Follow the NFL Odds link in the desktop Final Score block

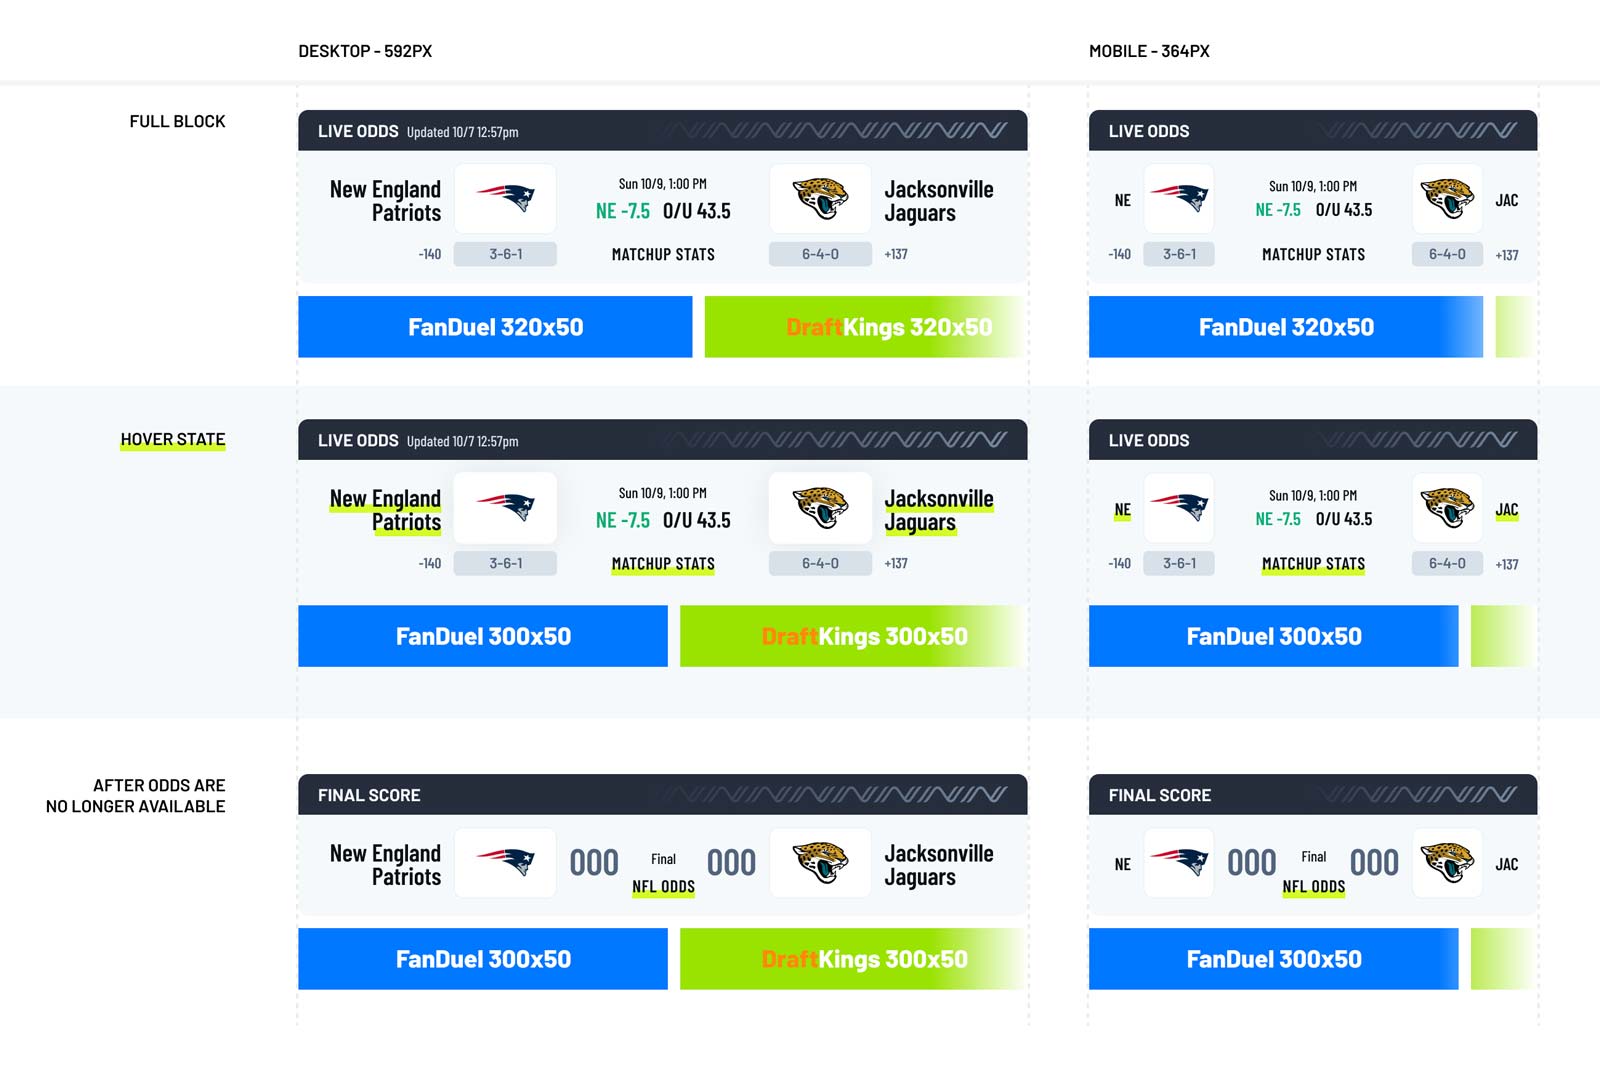coord(663,887)
